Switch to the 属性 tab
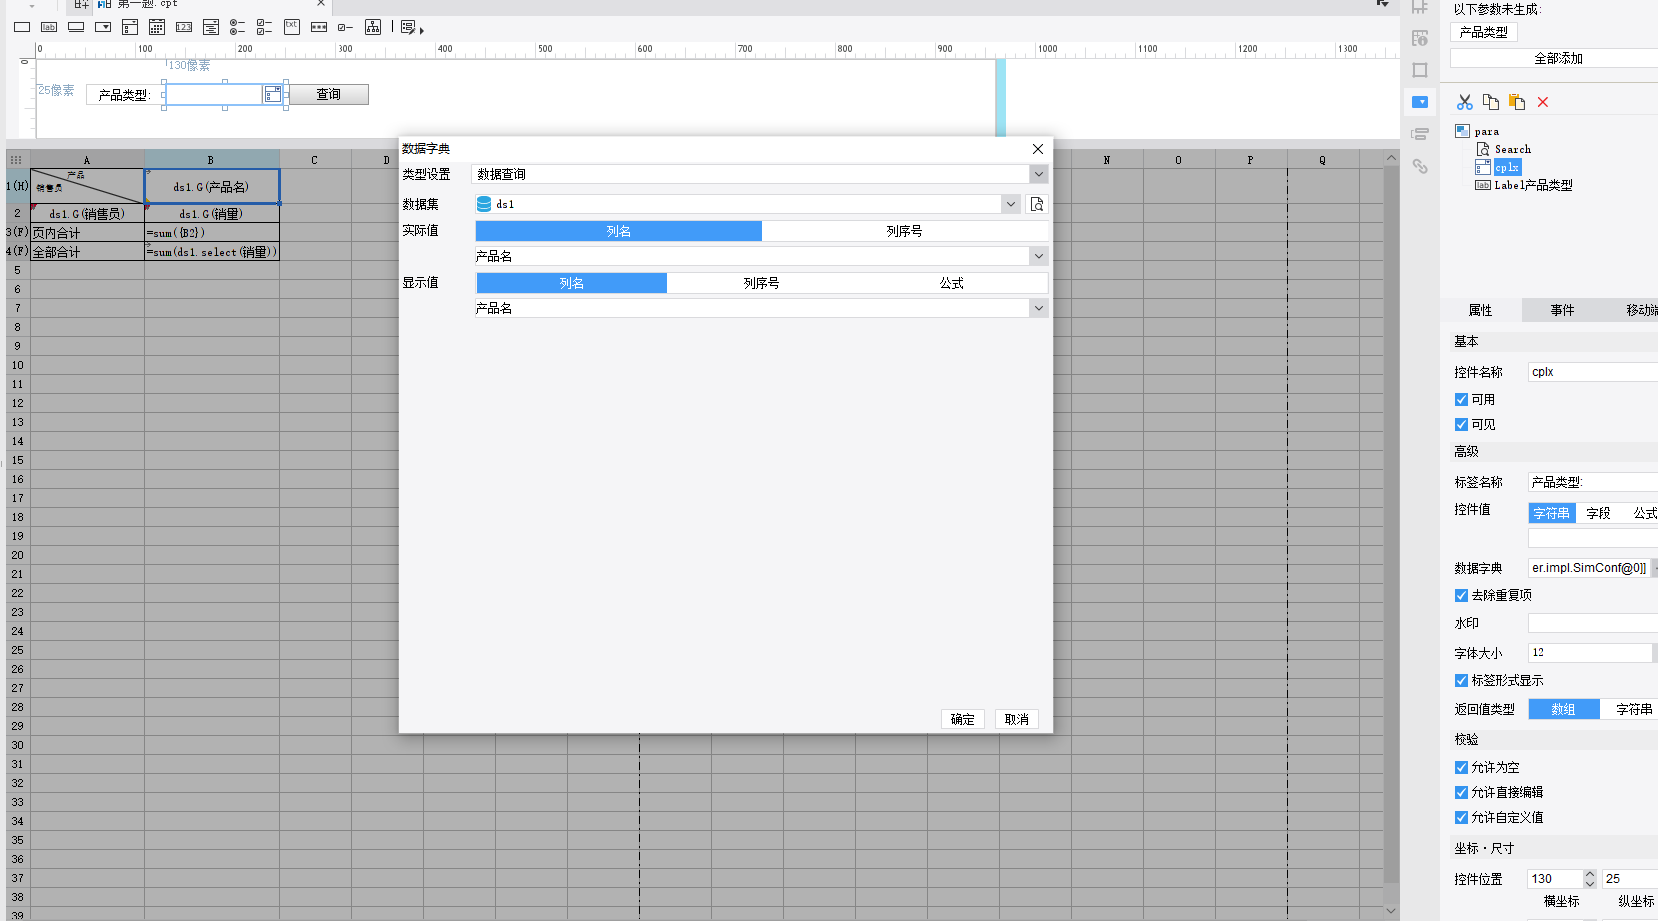This screenshot has height=921, width=1658. 1481,310
